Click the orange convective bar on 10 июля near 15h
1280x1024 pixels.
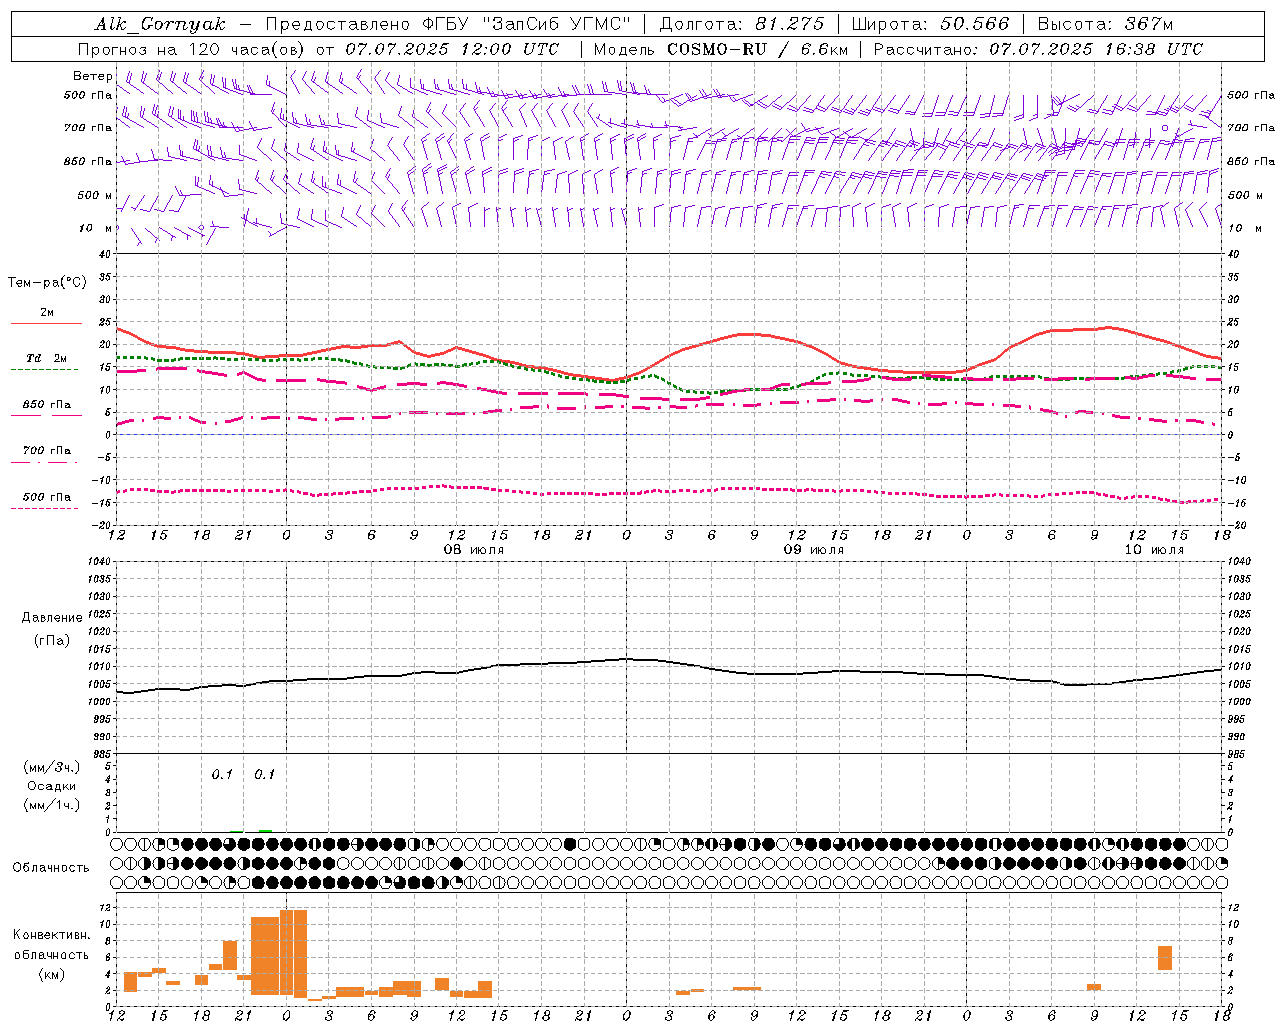[1165, 958]
